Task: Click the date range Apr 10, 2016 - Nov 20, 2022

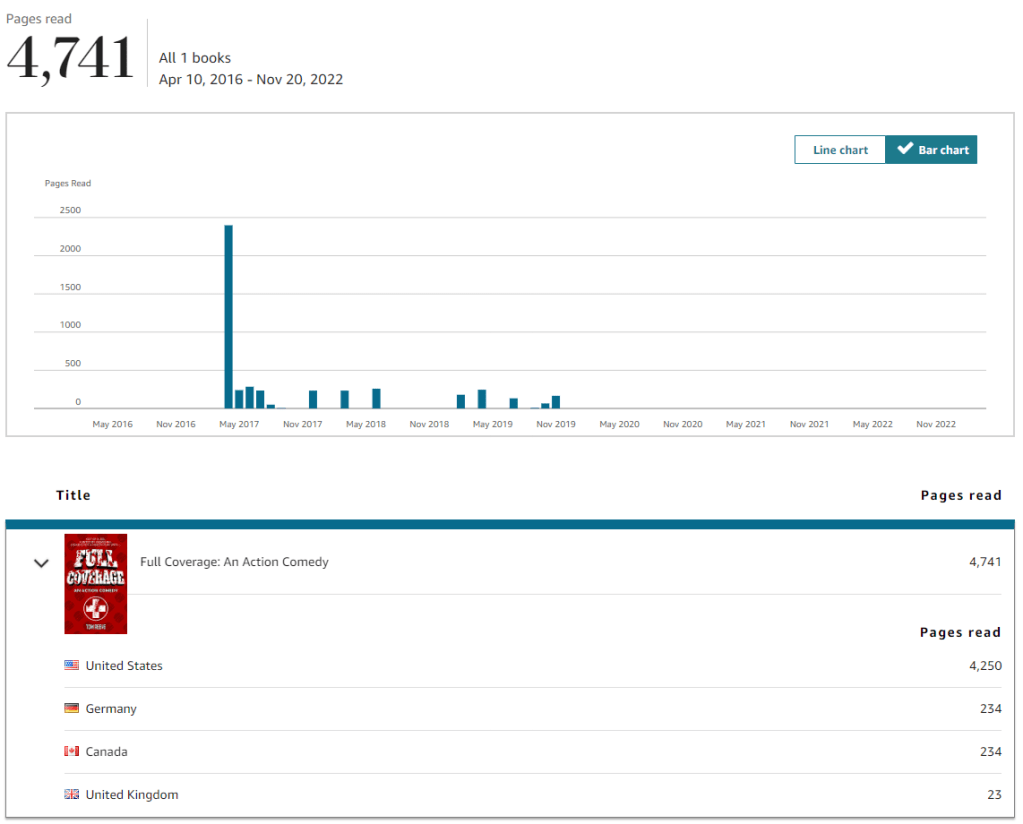Action: click(x=251, y=79)
